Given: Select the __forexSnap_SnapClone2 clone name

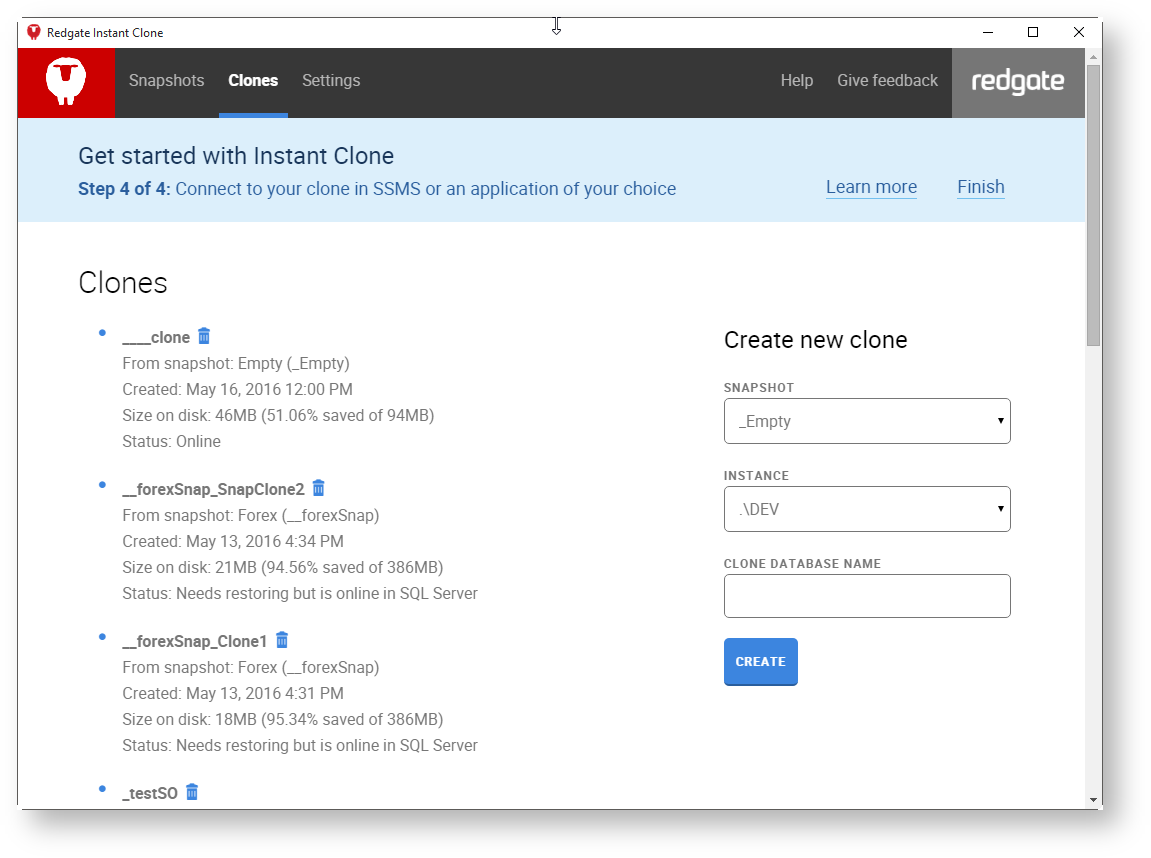Looking at the screenshot, I should tap(214, 490).
